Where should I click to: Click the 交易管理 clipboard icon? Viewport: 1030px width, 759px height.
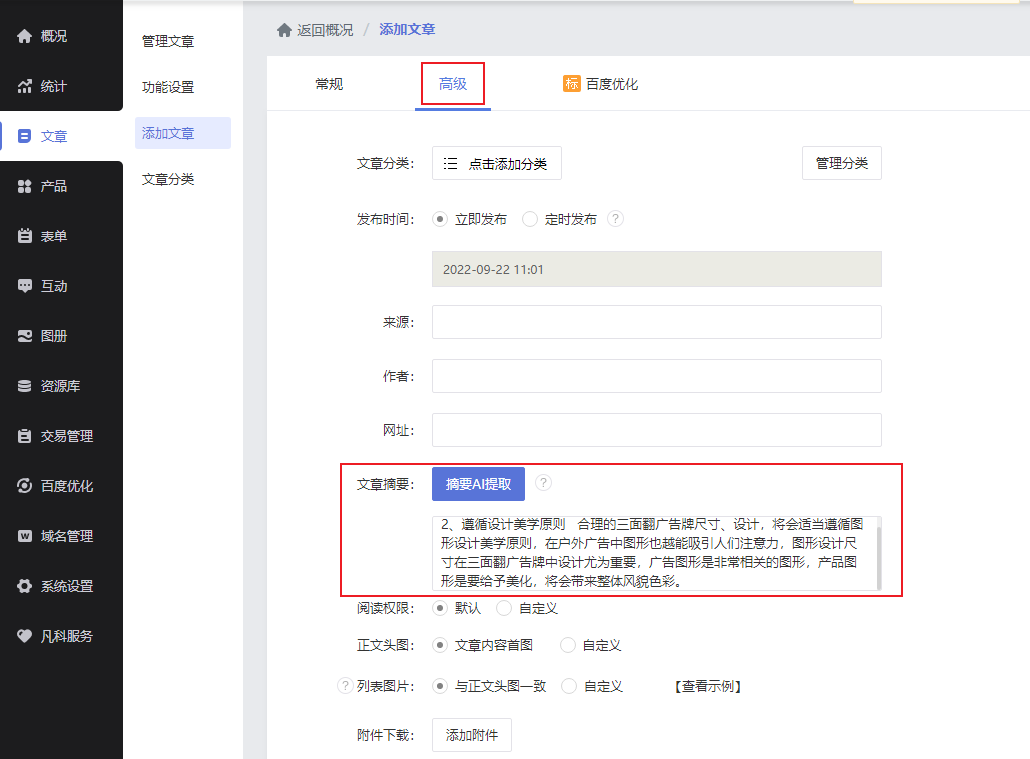(24, 436)
